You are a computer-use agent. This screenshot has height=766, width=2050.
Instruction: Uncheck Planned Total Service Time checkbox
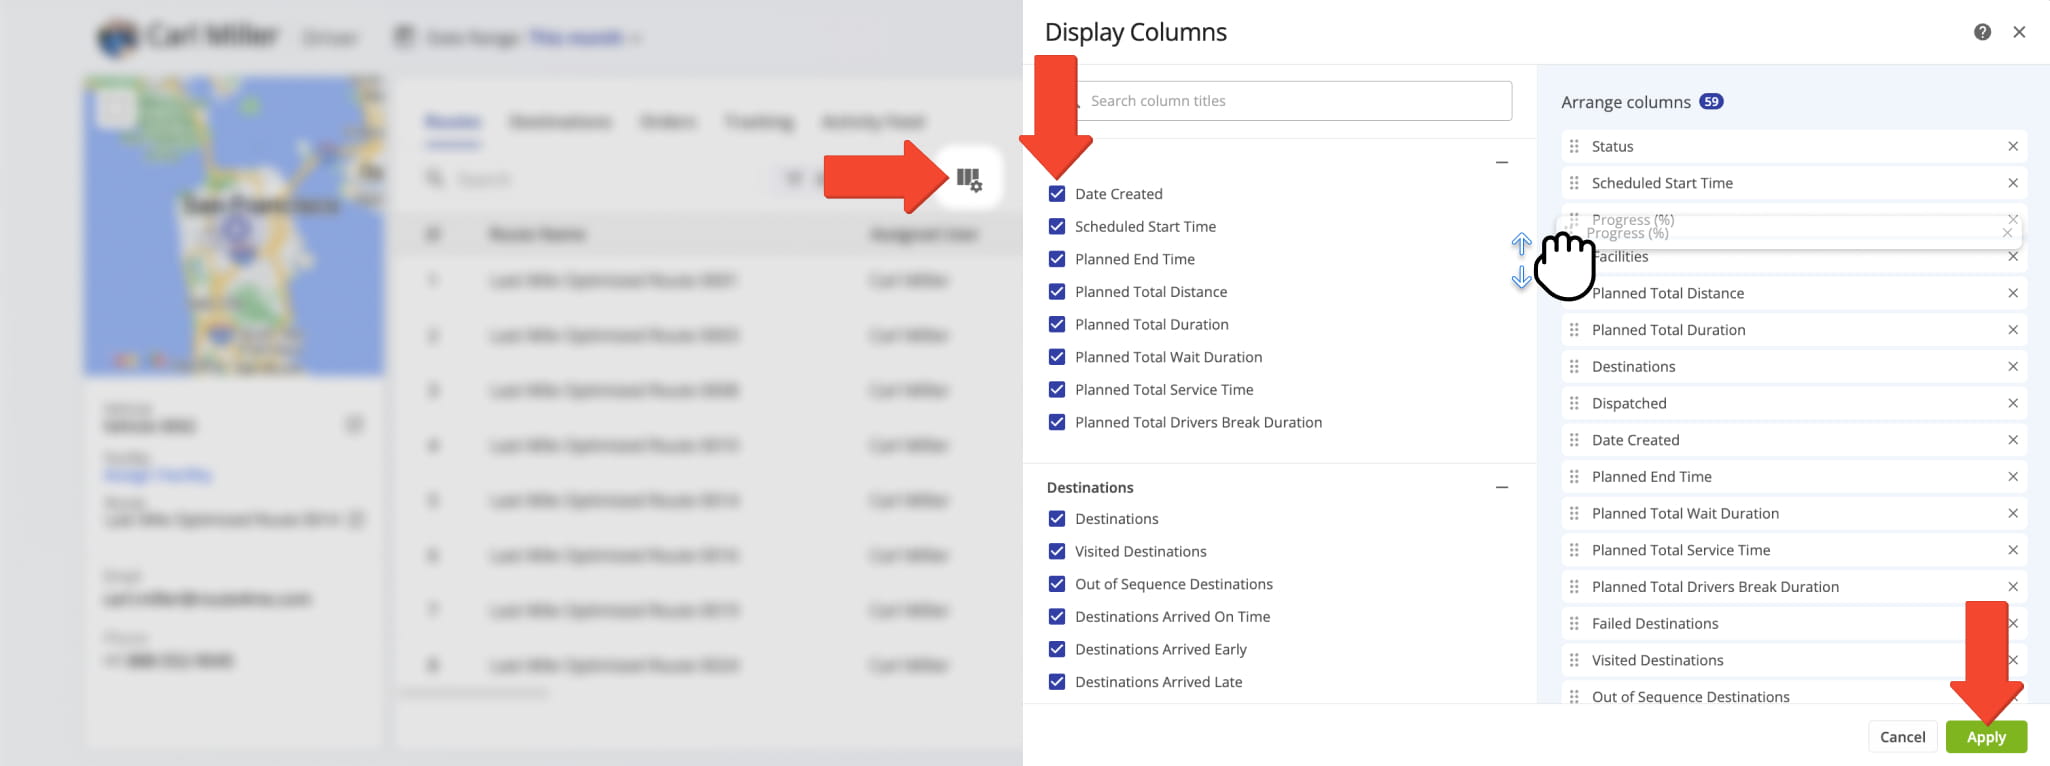tap(1057, 390)
